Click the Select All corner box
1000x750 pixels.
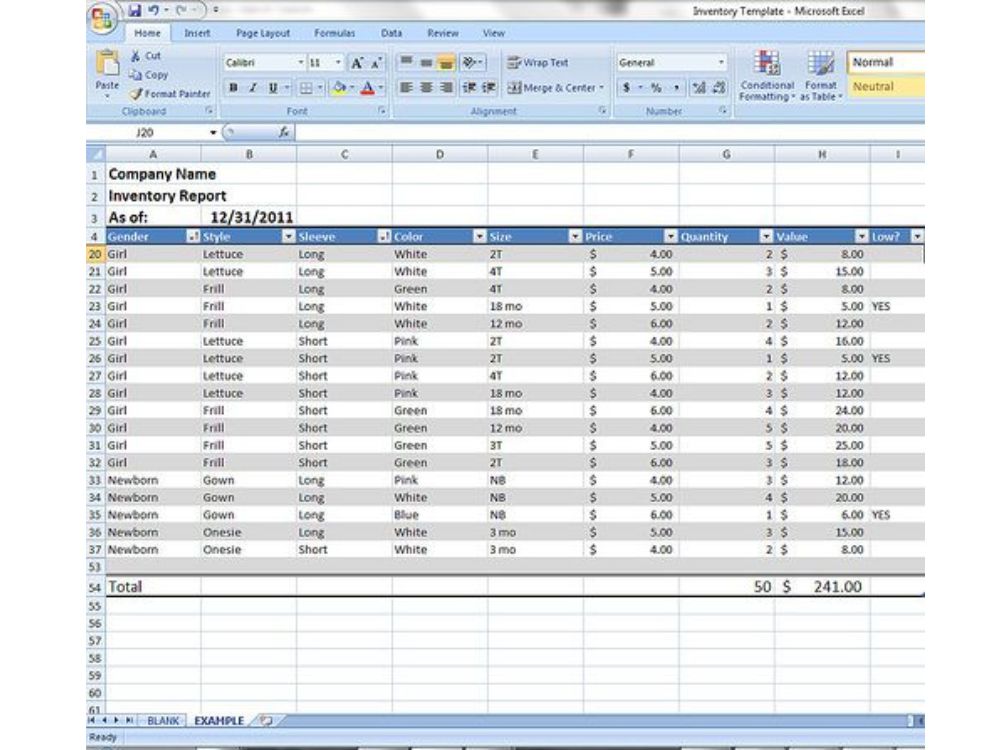click(x=96, y=154)
